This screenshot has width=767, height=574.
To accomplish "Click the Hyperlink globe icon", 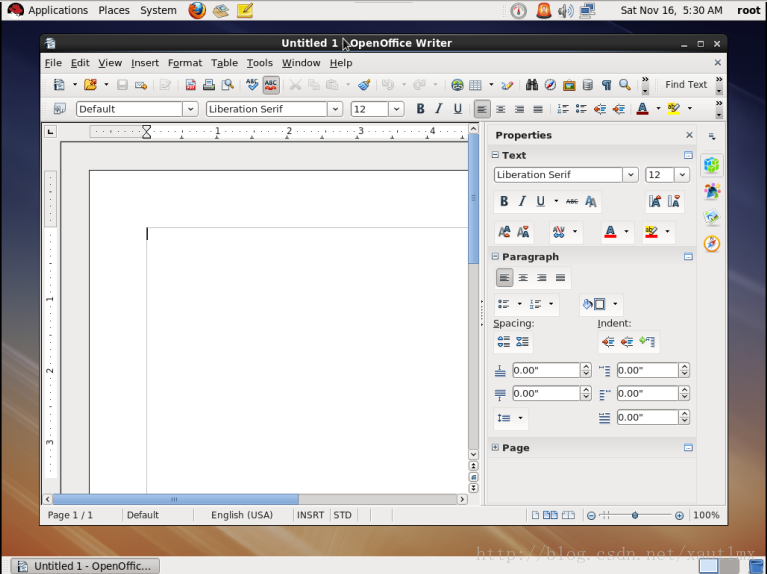I will pos(457,85).
